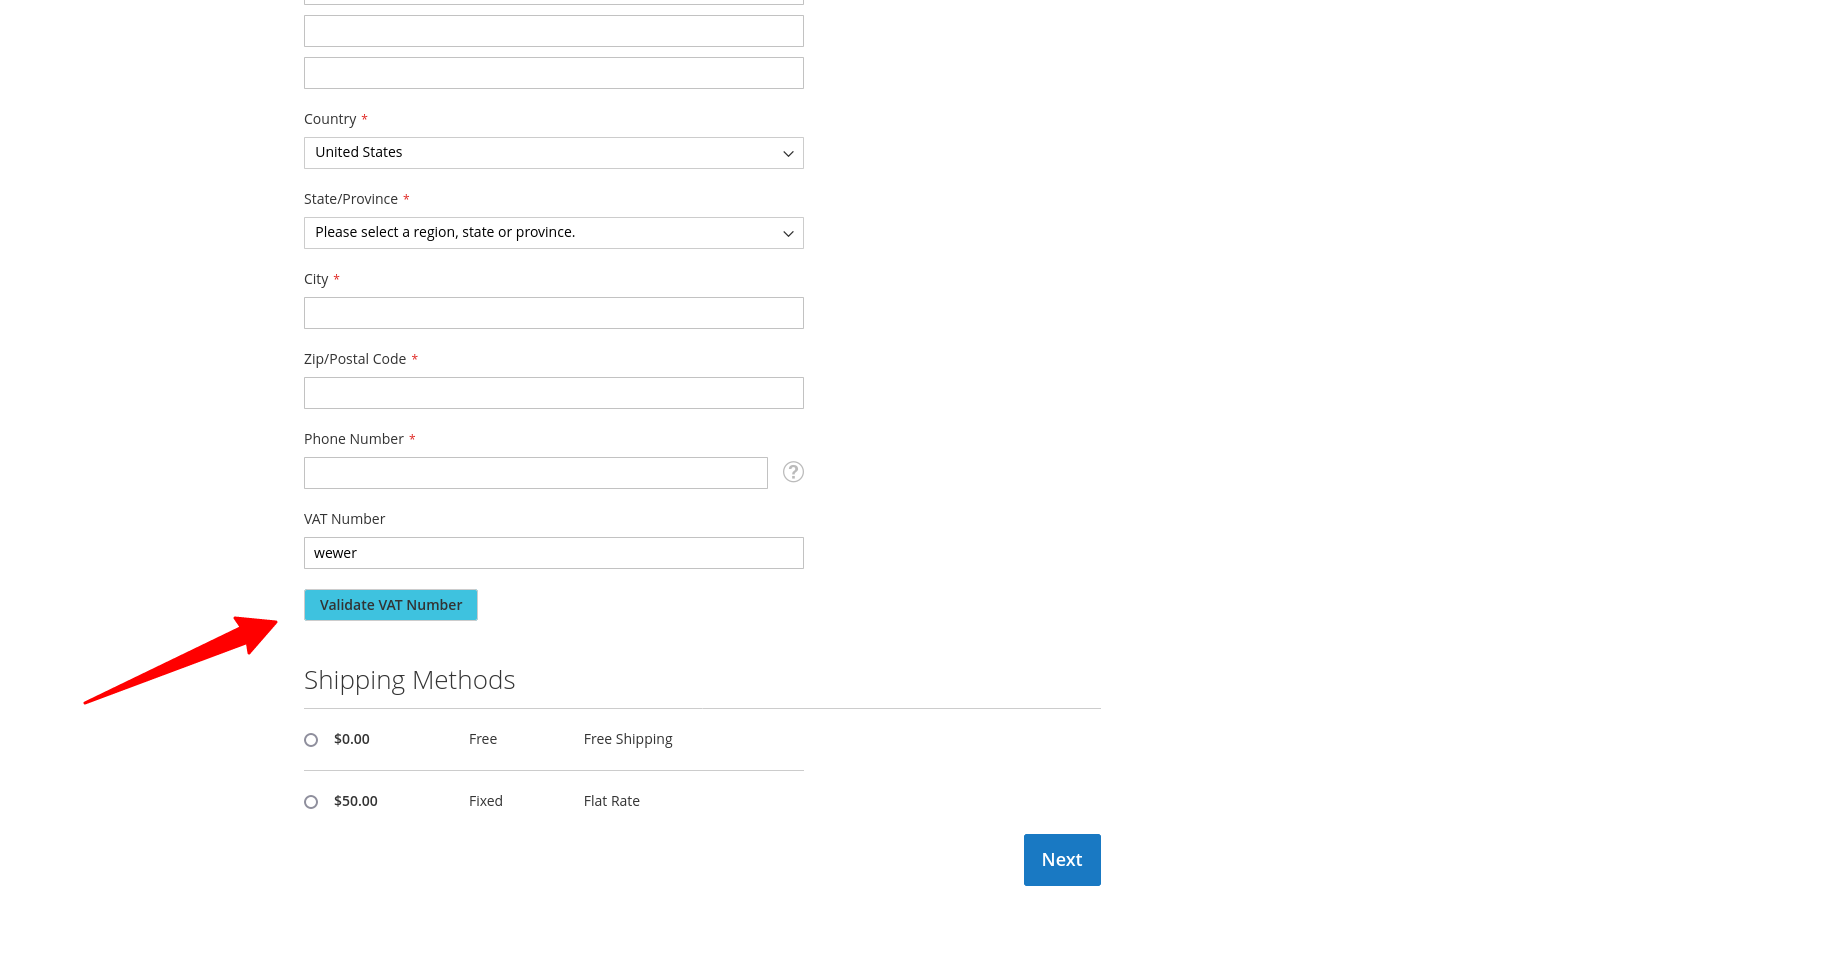Click the Free carrier text
The height and width of the screenshot is (968, 1848).
click(483, 739)
